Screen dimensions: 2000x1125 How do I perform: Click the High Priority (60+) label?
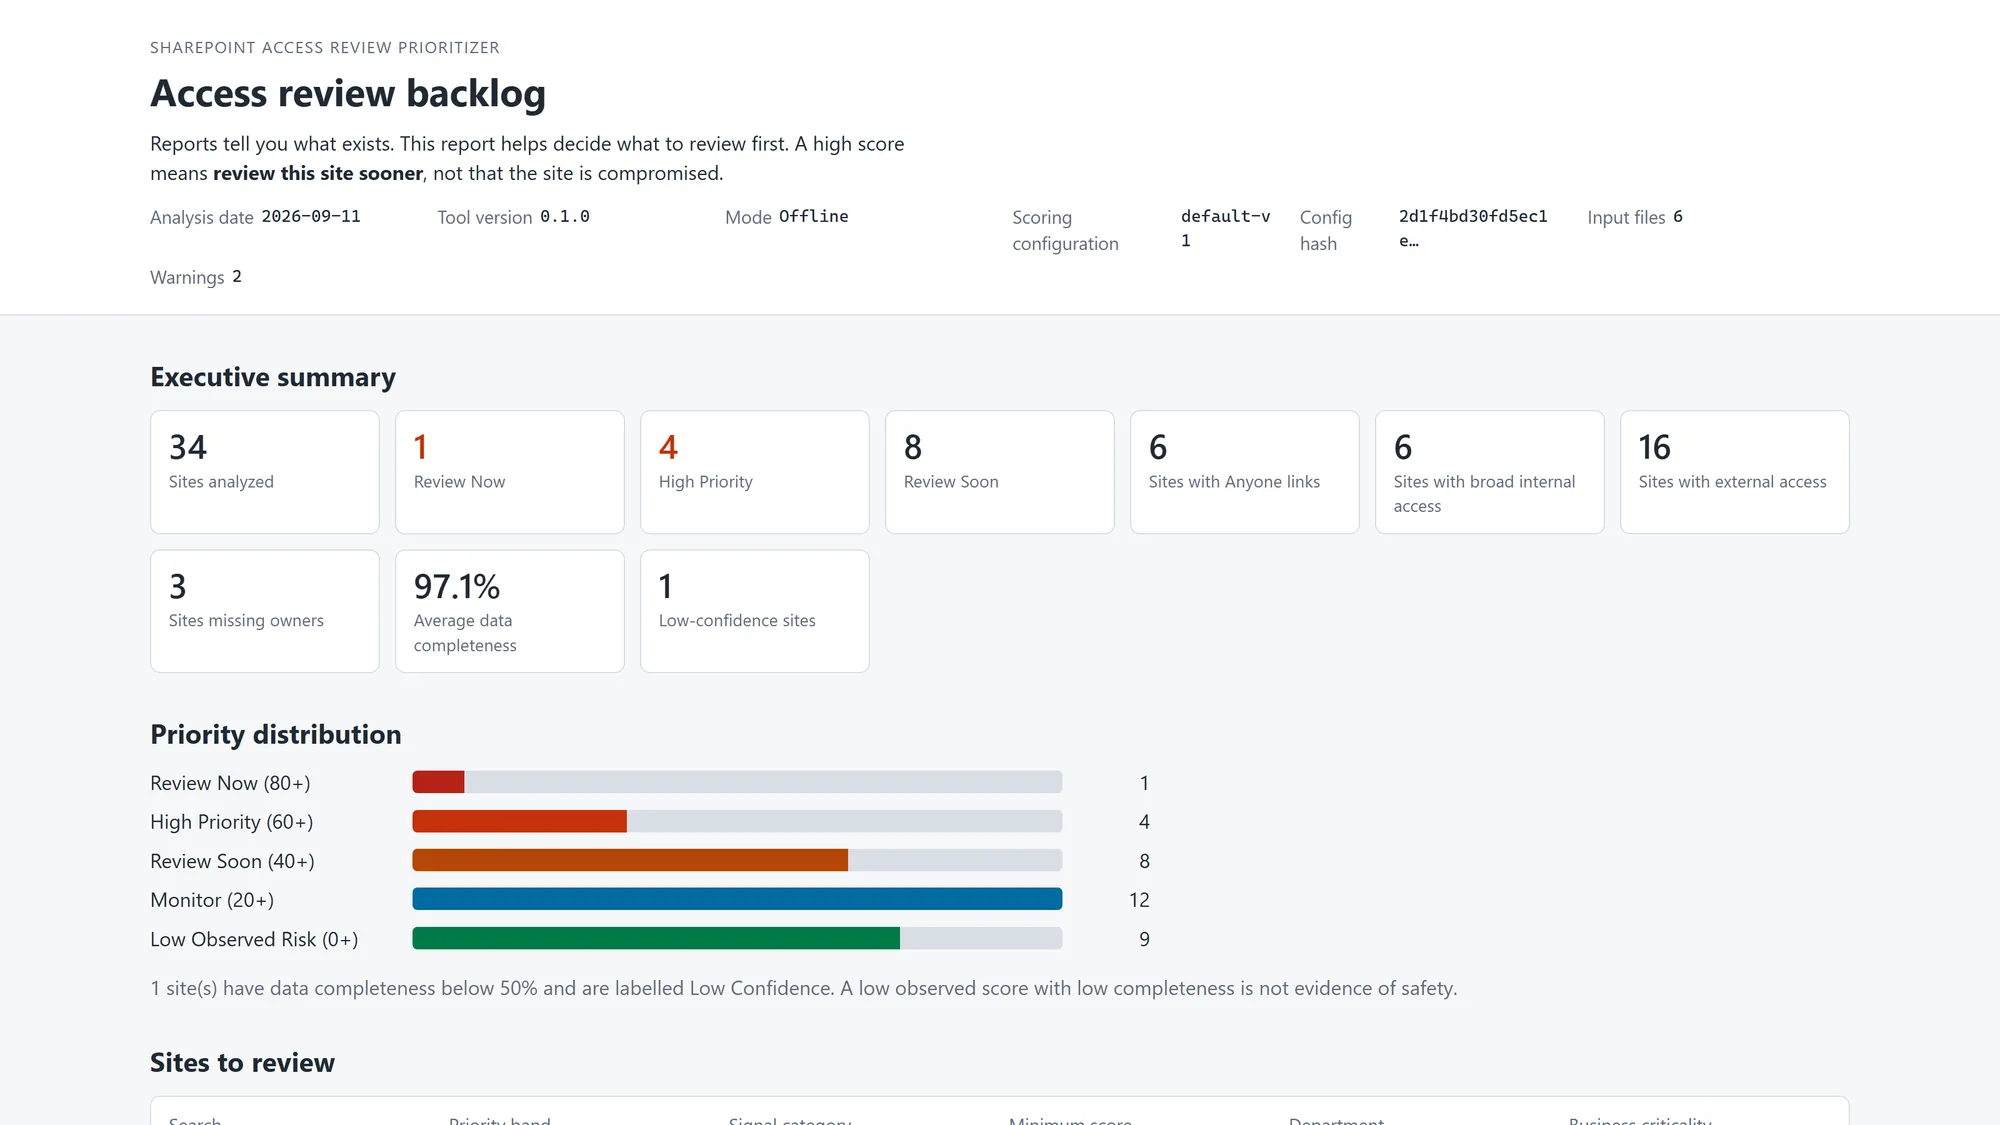(x=232, y=822)
